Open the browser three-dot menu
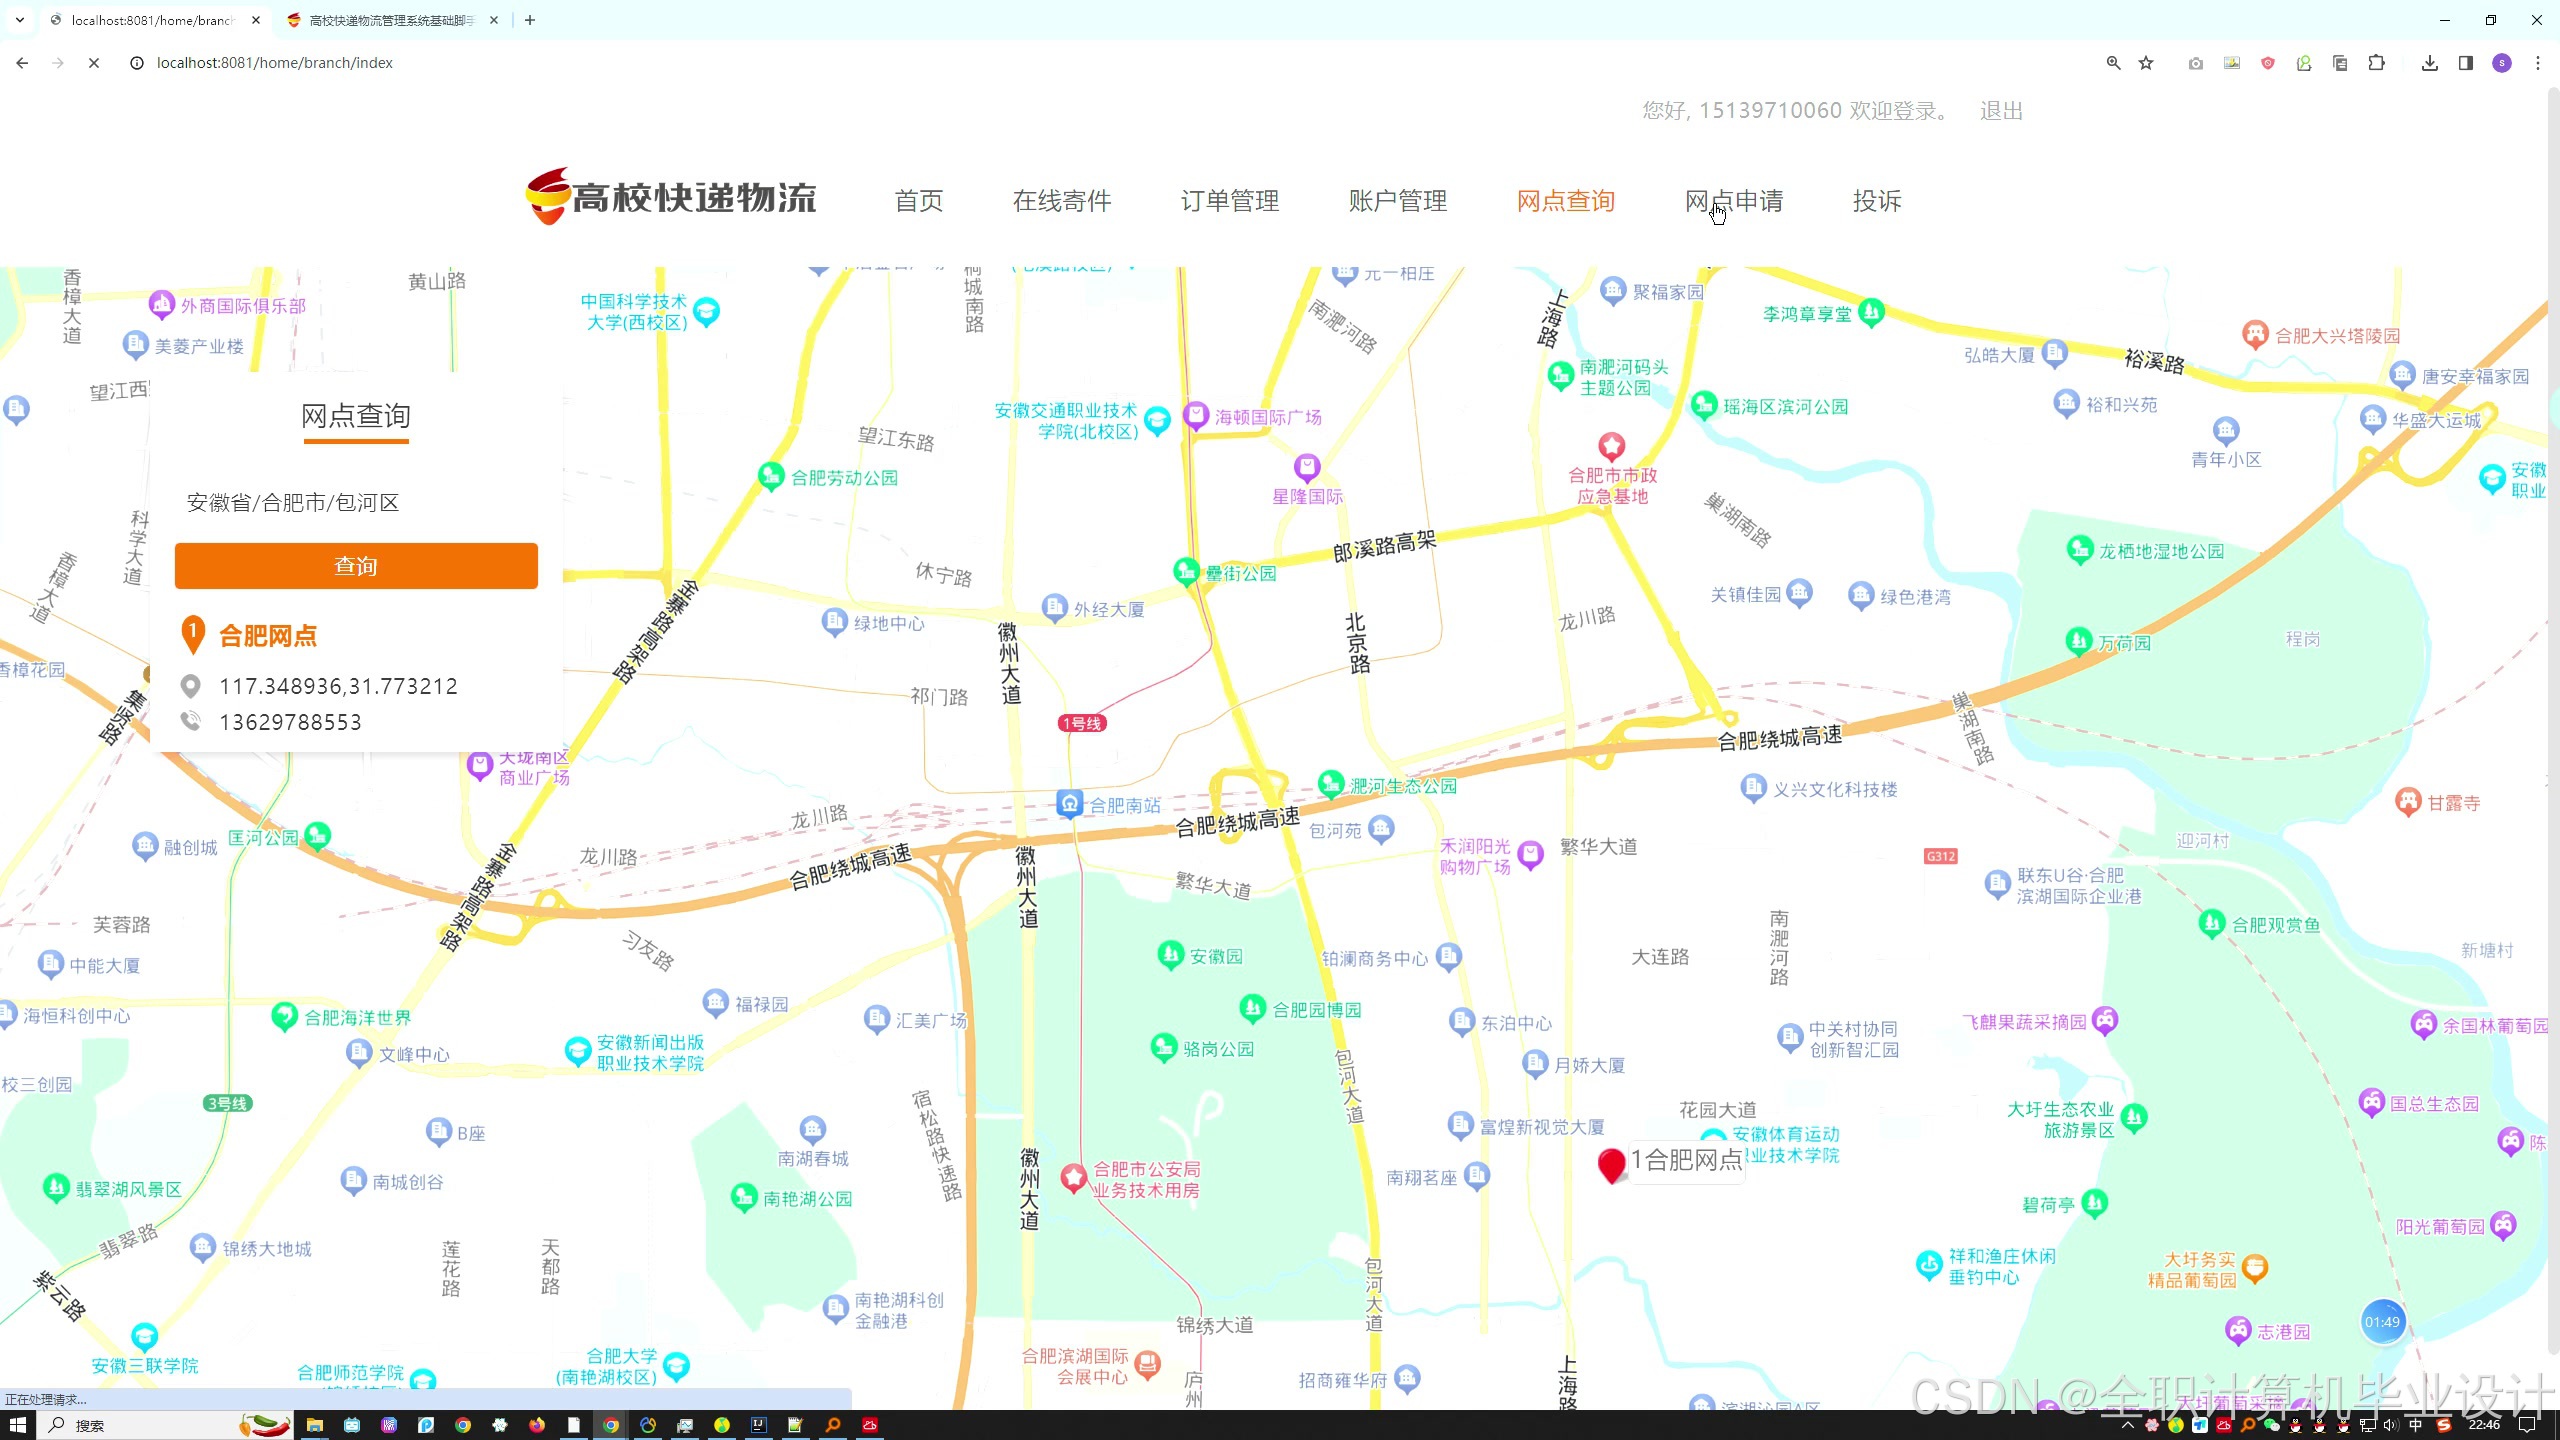This screenshot has width=2560, height=1440. pyautogui.click(x=2537, y=63)
